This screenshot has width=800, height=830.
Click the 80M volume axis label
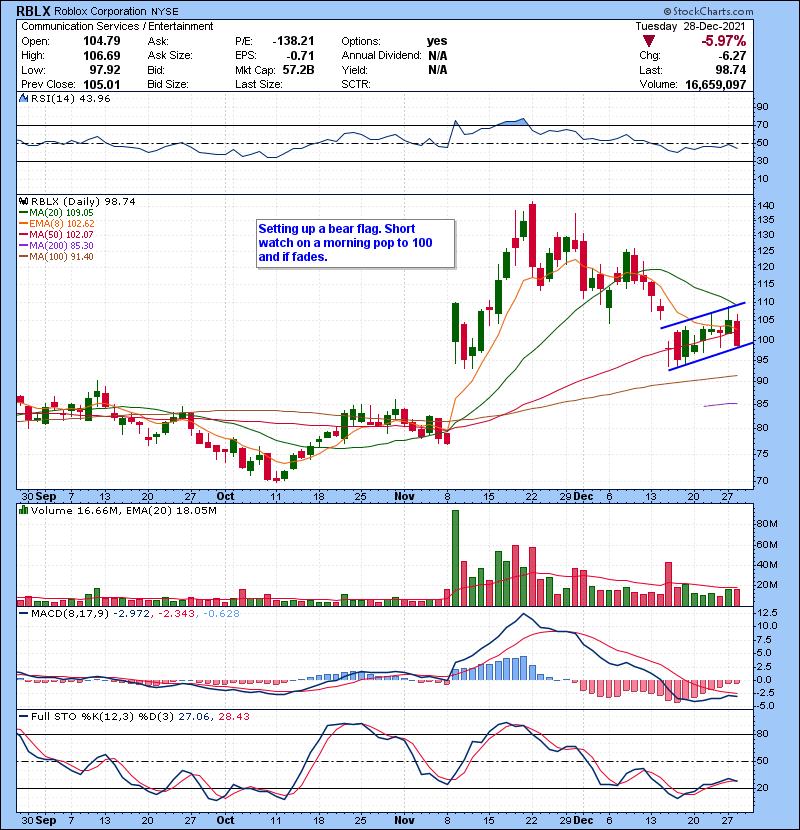tap(767, 524)
